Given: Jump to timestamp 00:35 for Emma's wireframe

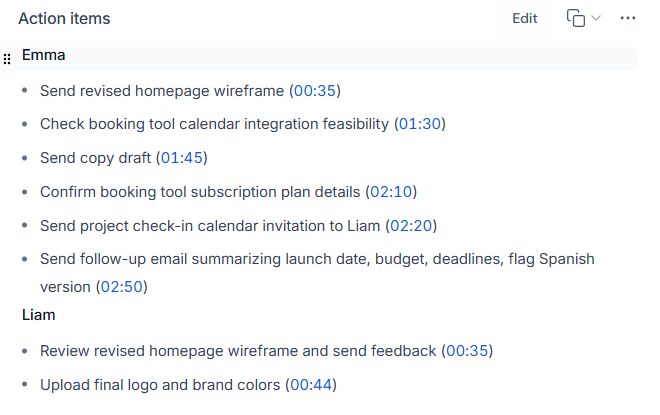Looking at the screenshot, I should (314, 90).
